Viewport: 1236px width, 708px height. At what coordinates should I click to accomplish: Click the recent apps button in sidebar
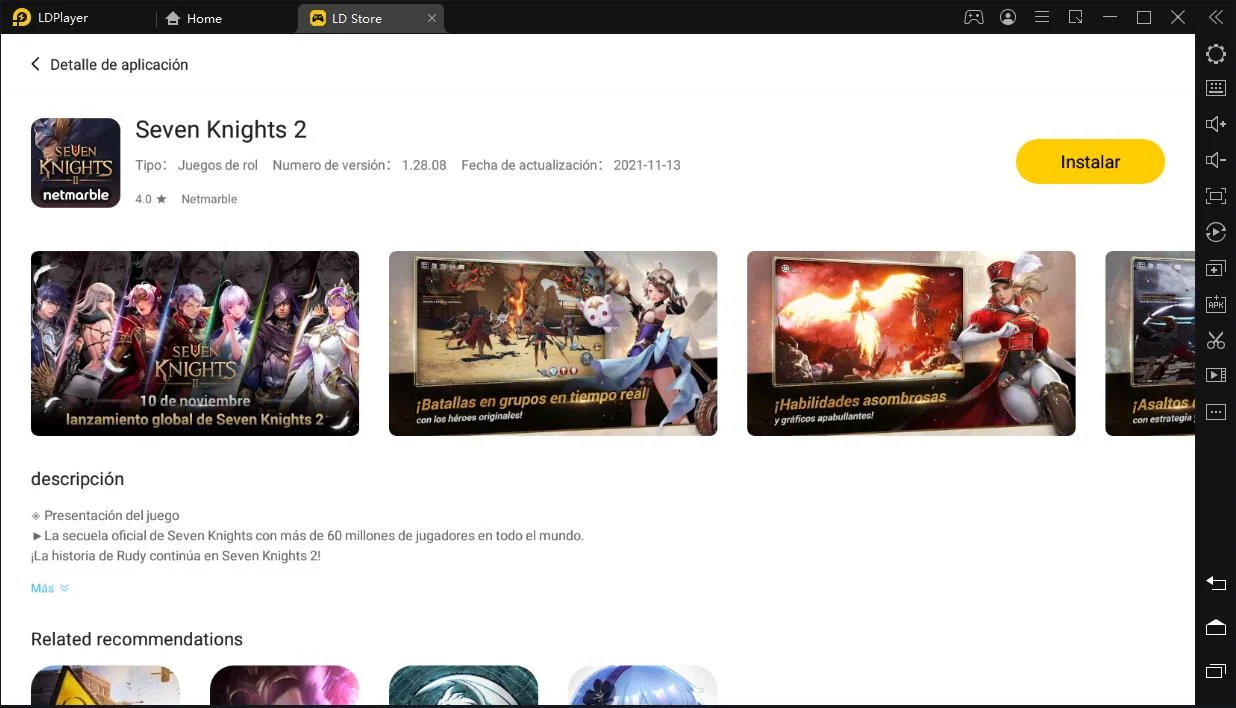click(1216, 671)
